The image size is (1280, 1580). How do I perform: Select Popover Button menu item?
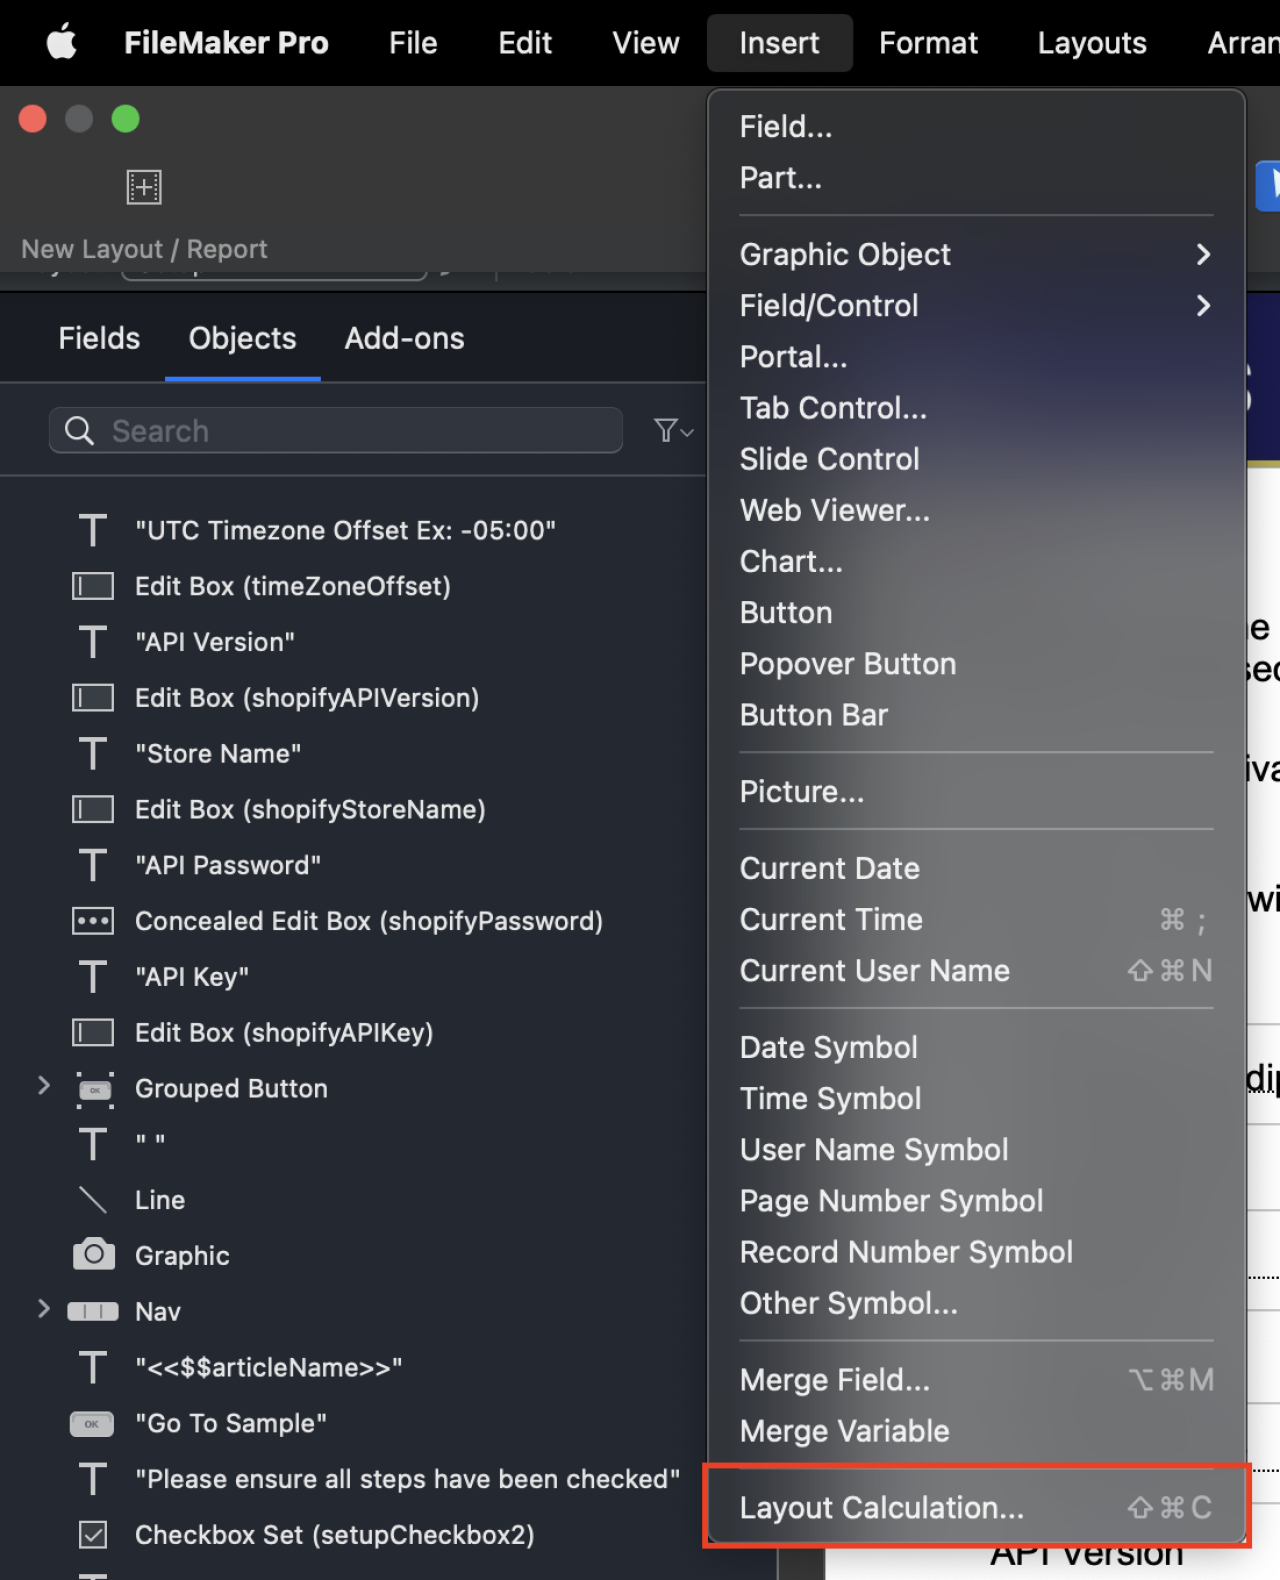[976, 663]
